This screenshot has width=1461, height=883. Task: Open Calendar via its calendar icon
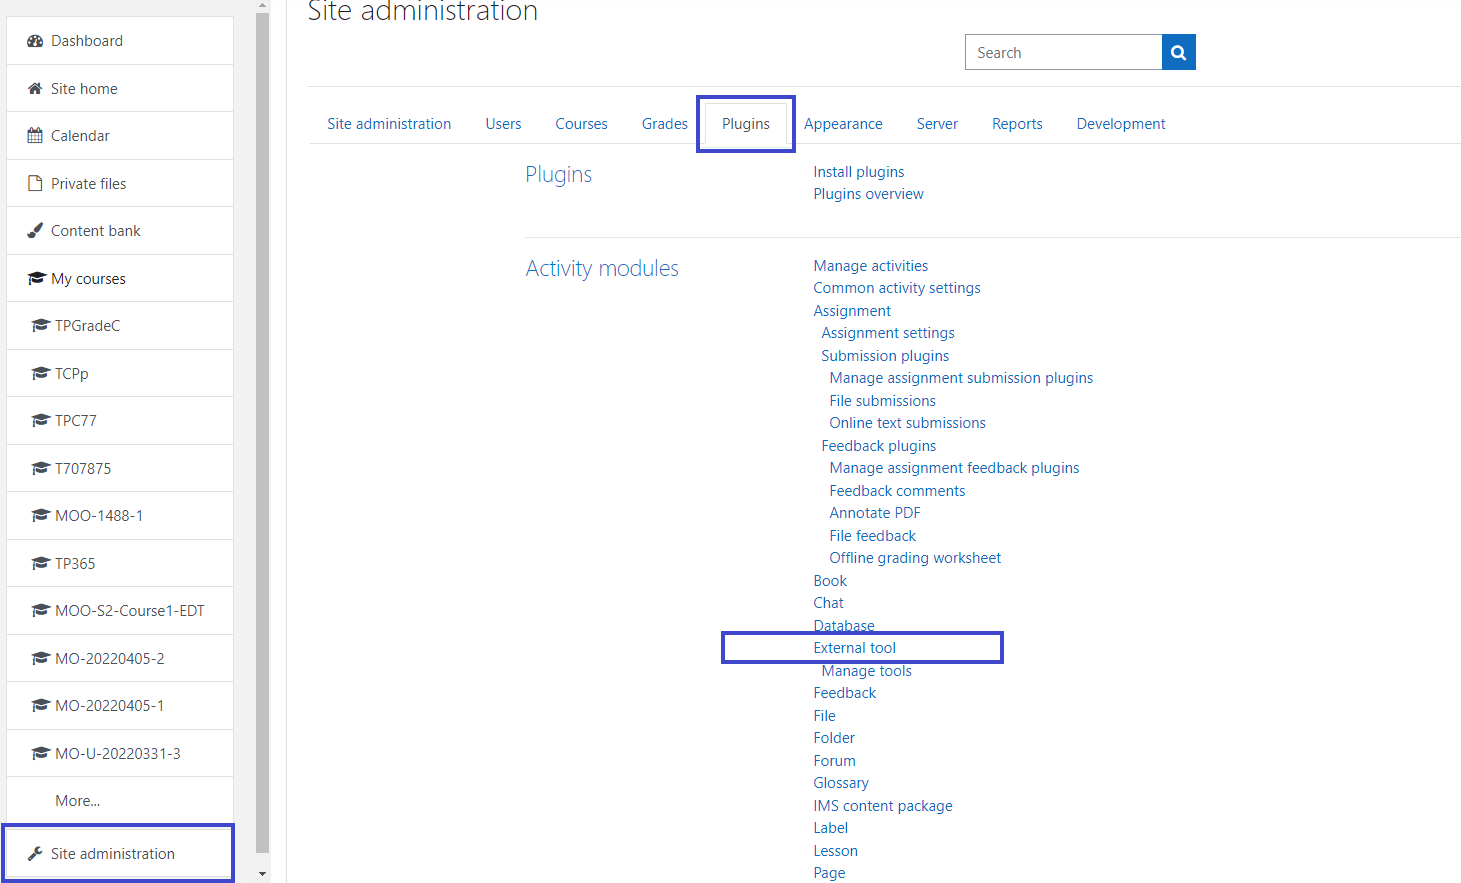tap(36, 135)
